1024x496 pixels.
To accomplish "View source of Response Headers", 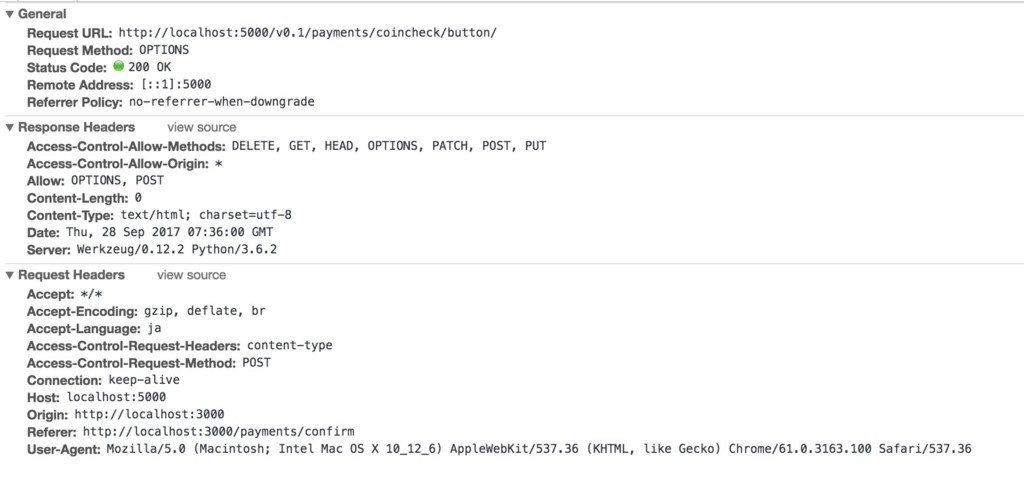I will pyautogui.click(x=202, y=127).
